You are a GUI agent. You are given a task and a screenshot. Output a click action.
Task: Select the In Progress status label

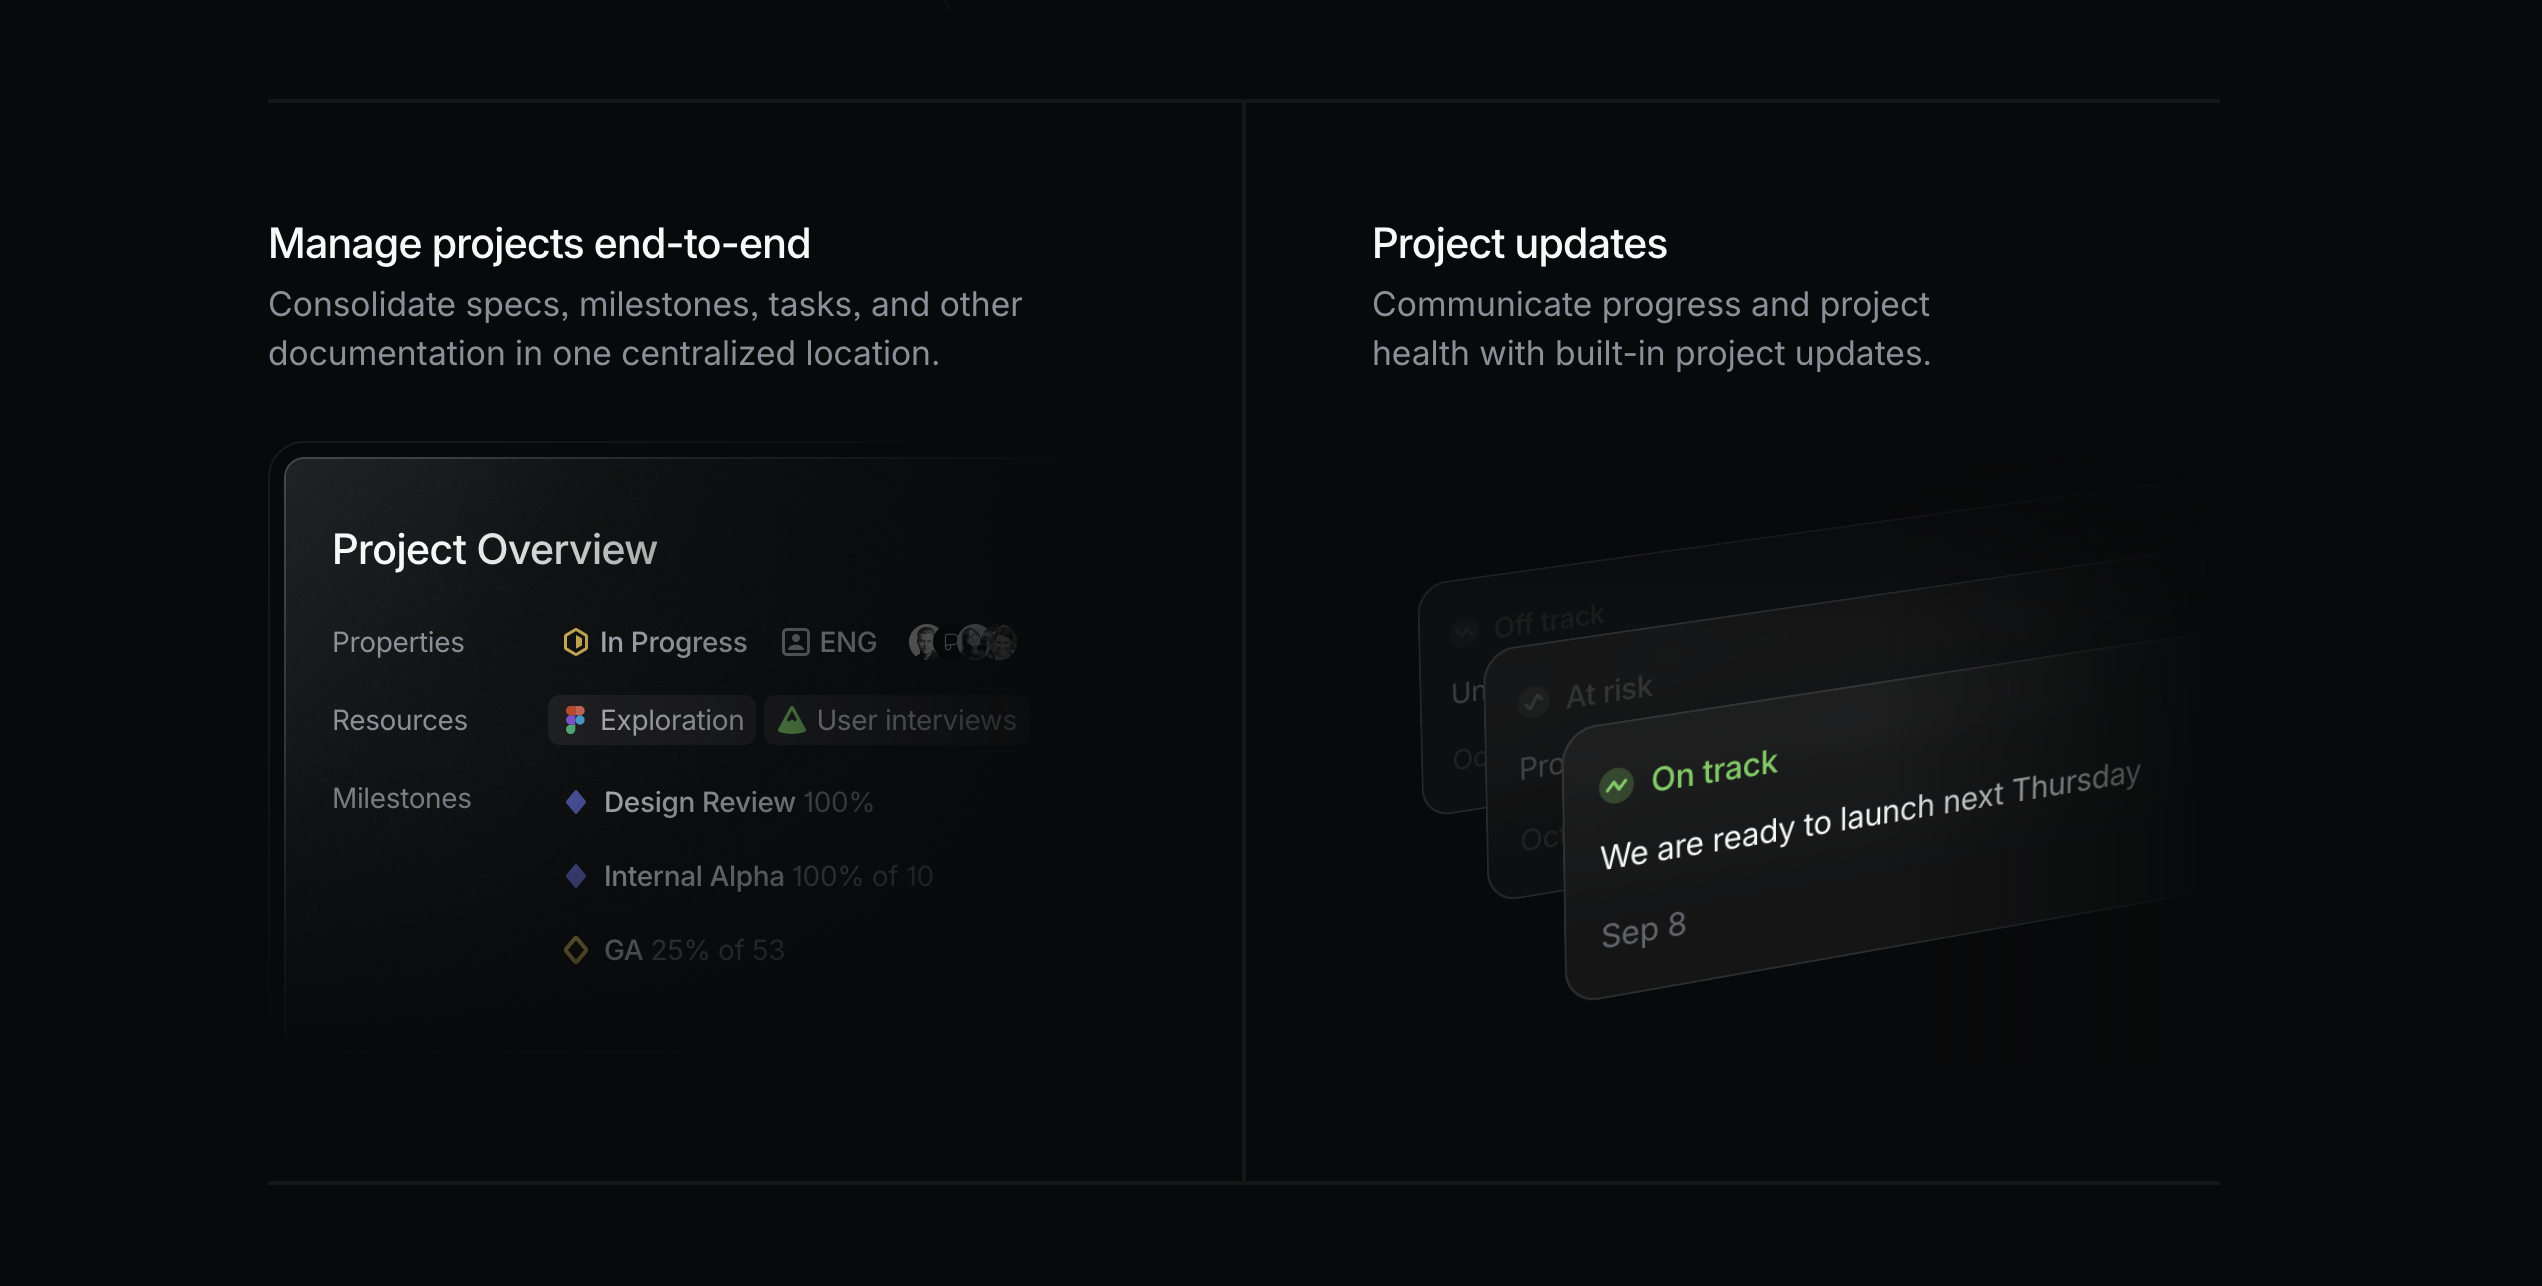click(x=673, y=642)
